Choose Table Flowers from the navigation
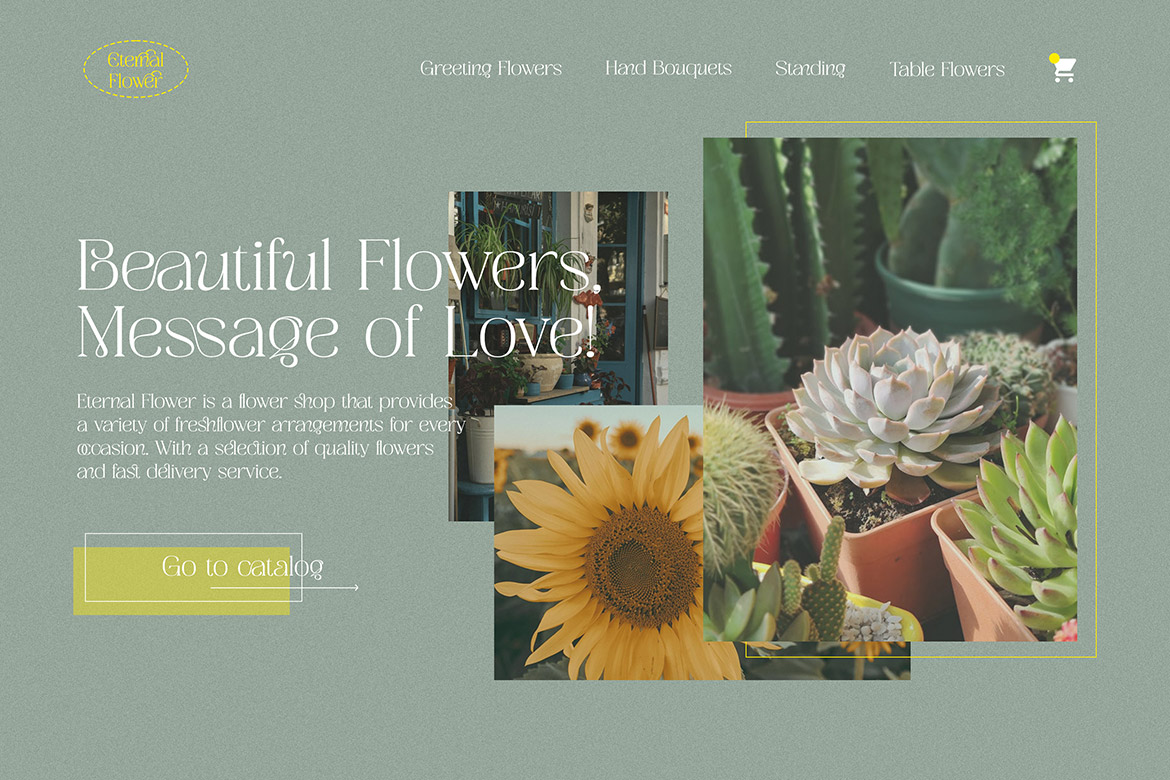 (947, 69)
